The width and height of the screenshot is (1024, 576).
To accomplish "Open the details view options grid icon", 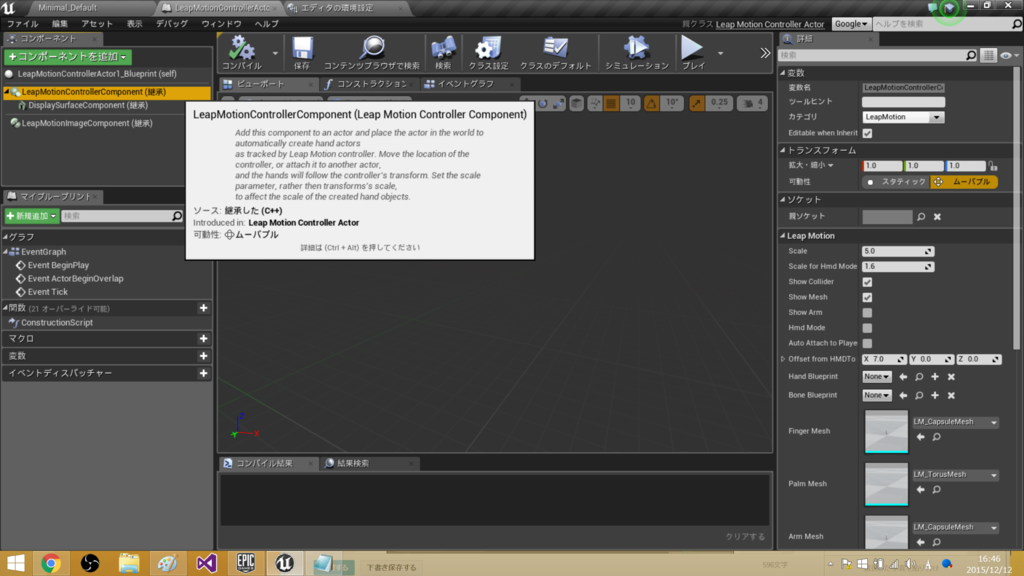I will (989, 56).
